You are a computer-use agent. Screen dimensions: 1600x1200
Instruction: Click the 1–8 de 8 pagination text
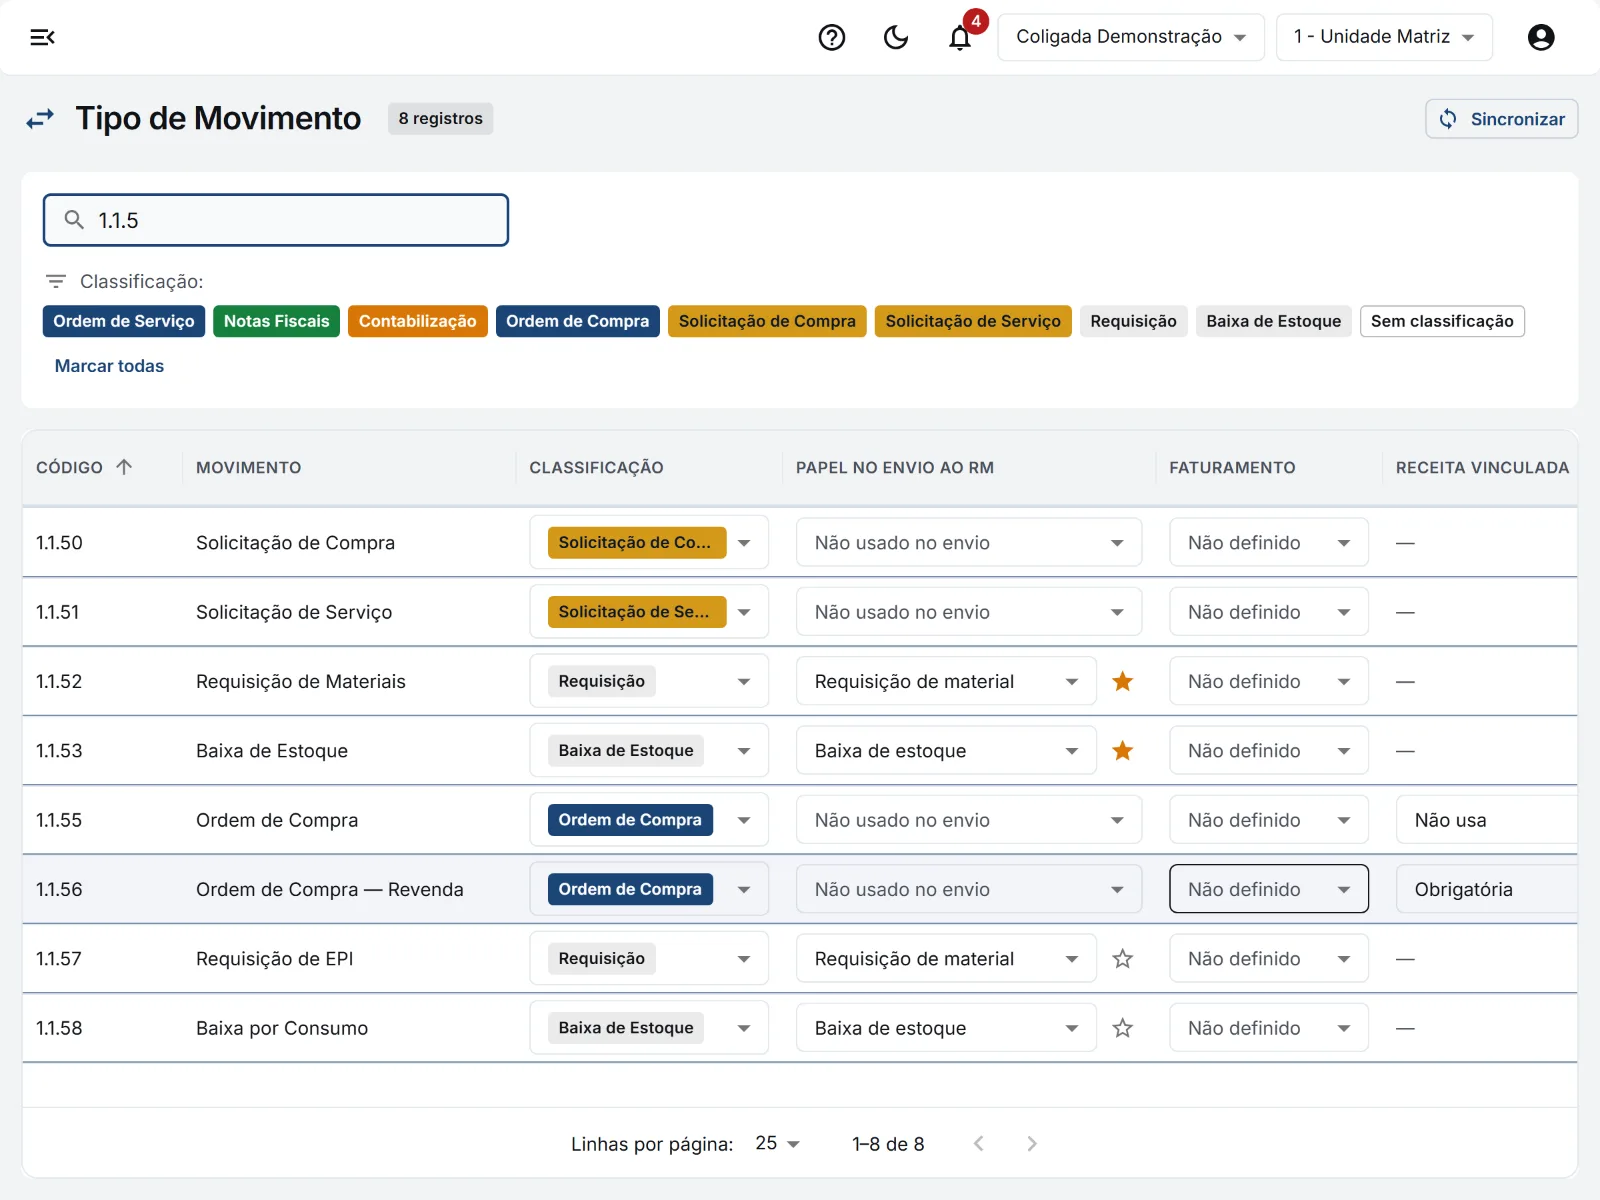click(888, 1143)
